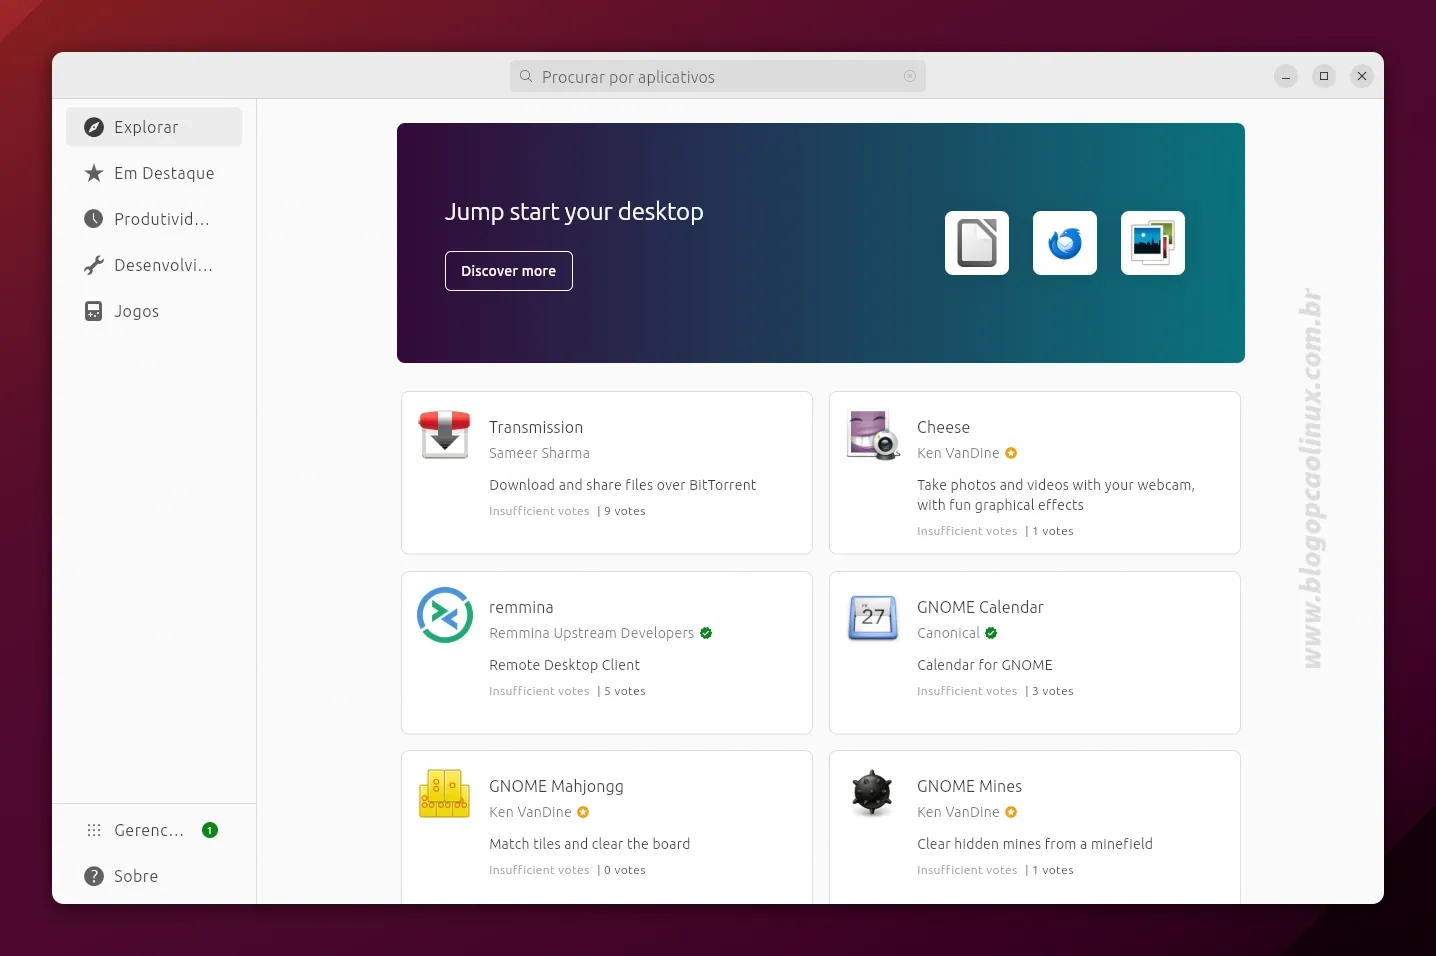Click the game console icon beside Jogos

point(94,311)
